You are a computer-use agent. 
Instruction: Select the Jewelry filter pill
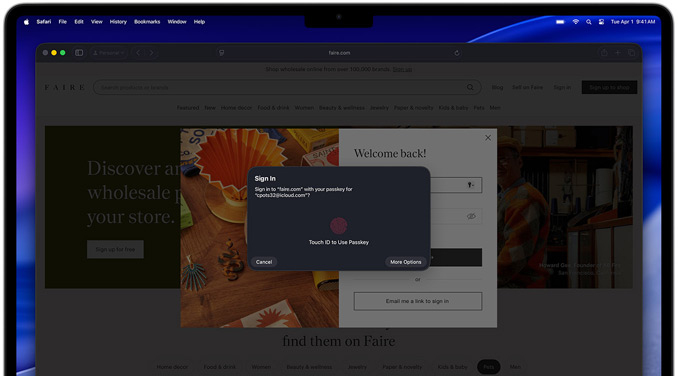(357, 367)
